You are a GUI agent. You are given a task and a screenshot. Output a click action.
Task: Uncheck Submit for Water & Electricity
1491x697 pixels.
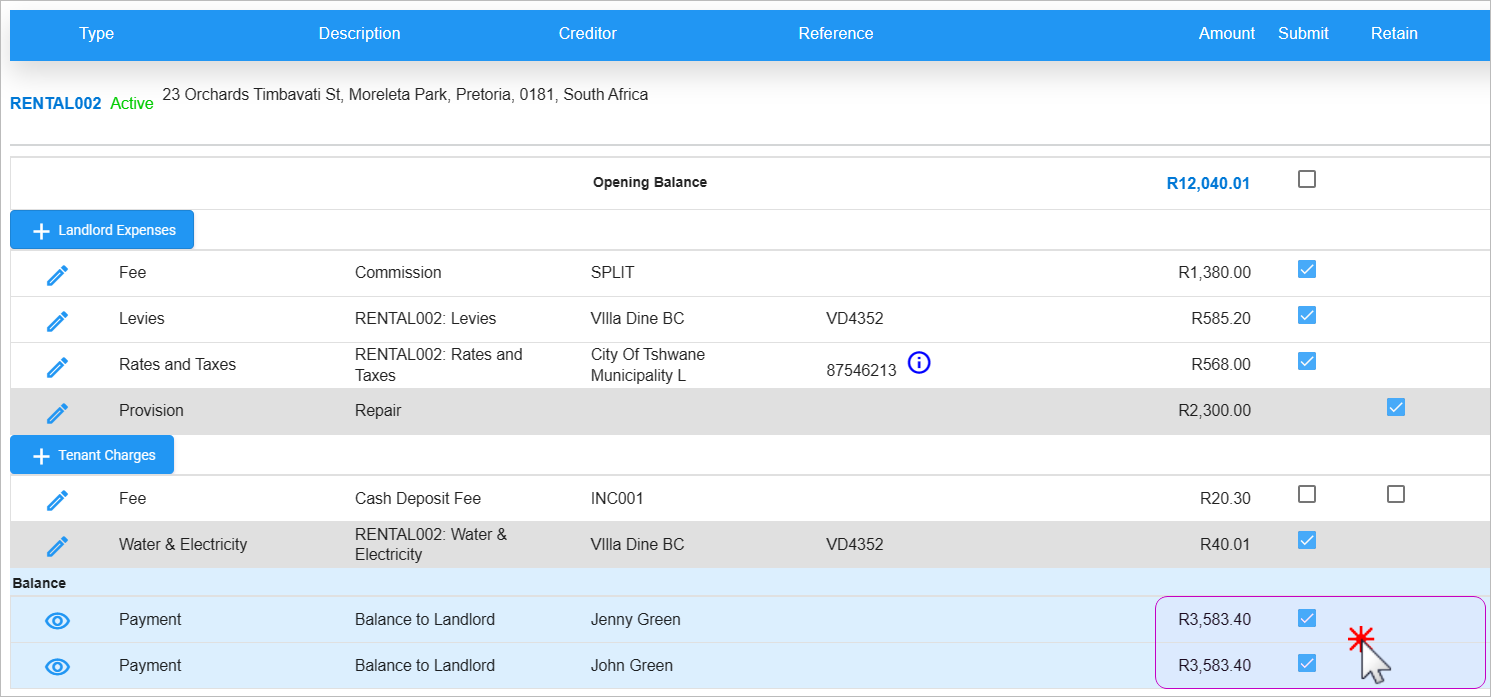[1306, 540]
